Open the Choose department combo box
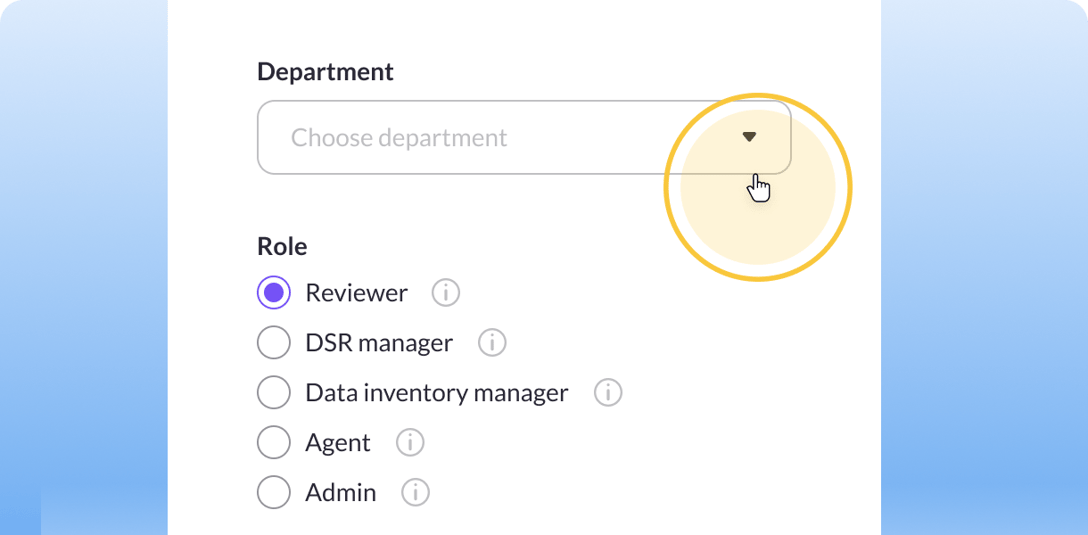This screenshot has width=1088, height=535. pos(524,137)
